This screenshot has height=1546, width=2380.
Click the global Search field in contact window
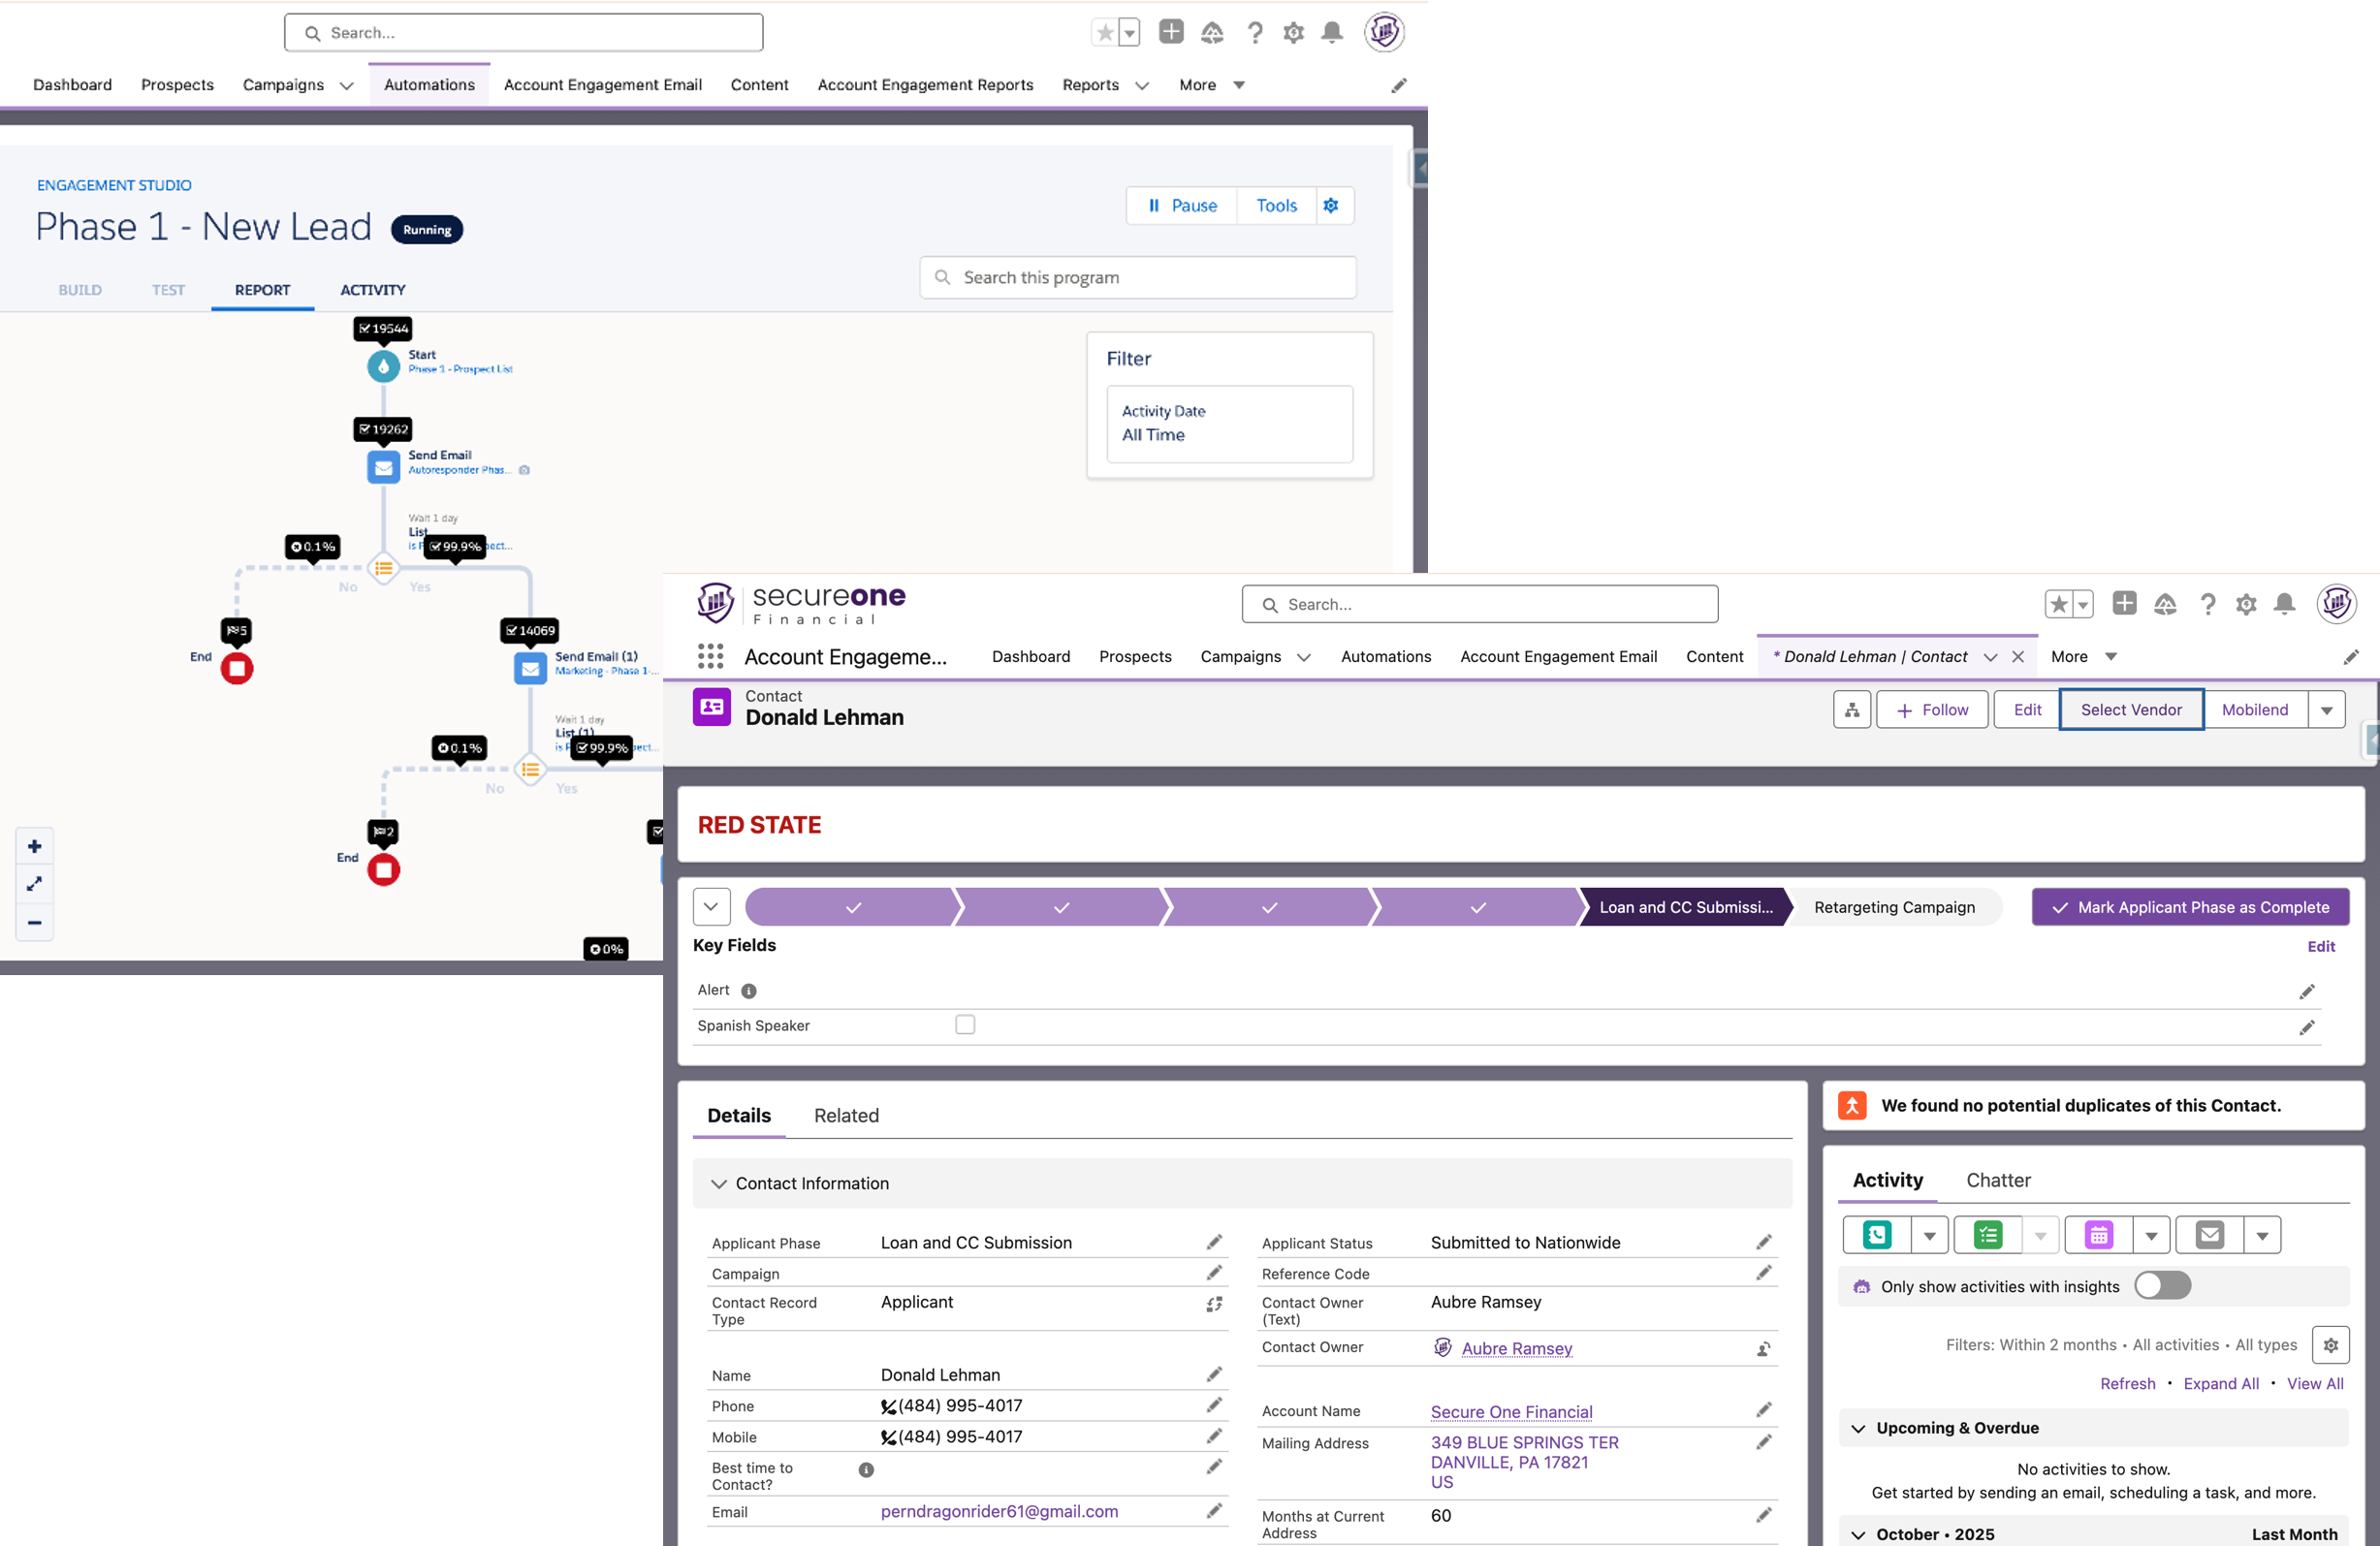[1479, 604]
